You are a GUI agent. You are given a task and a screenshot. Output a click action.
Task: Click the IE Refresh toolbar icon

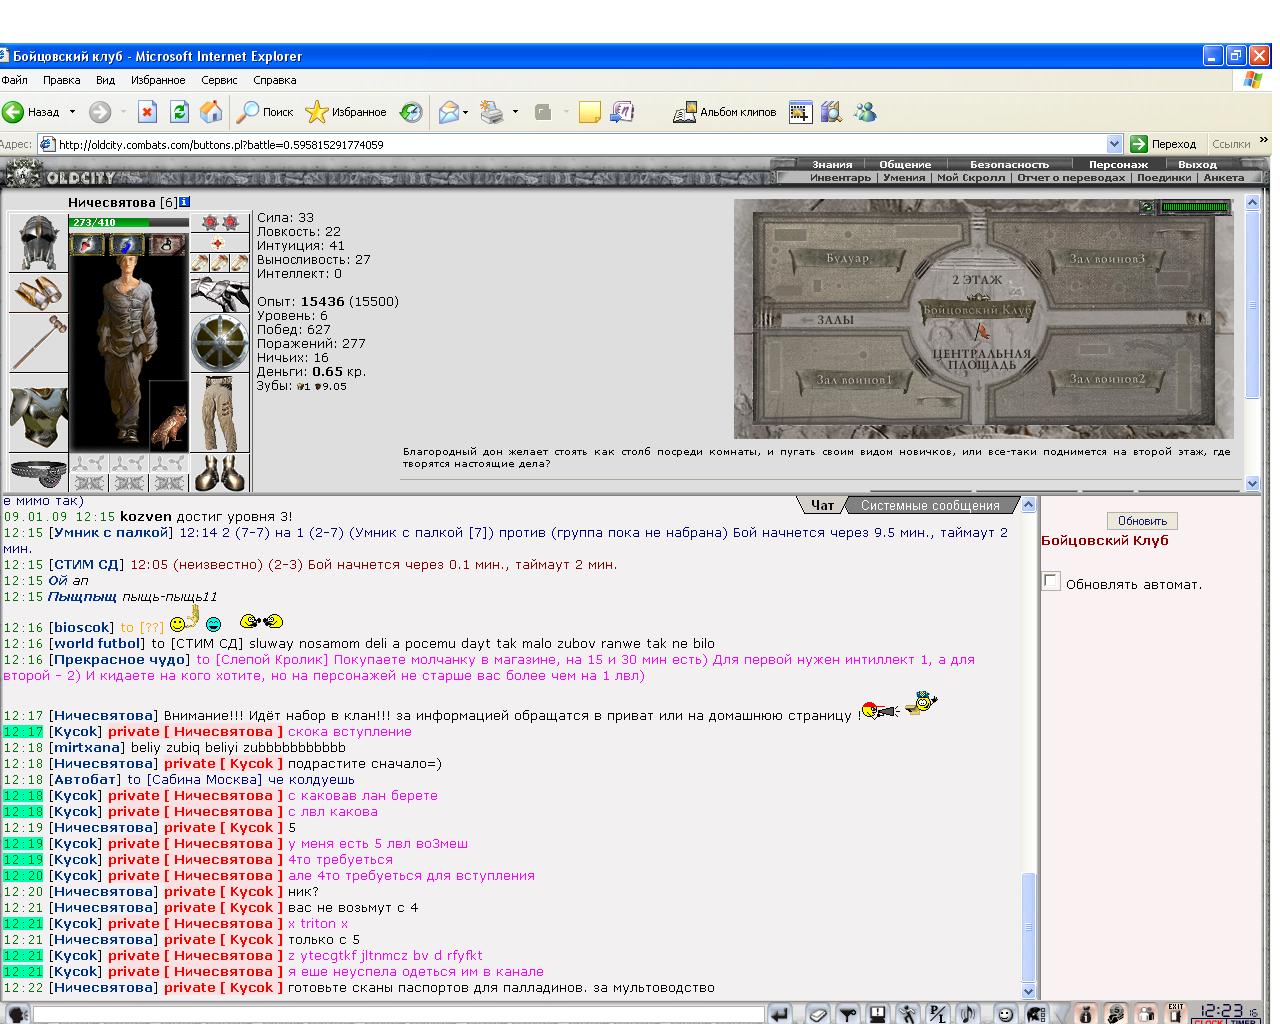click(179, 112)
